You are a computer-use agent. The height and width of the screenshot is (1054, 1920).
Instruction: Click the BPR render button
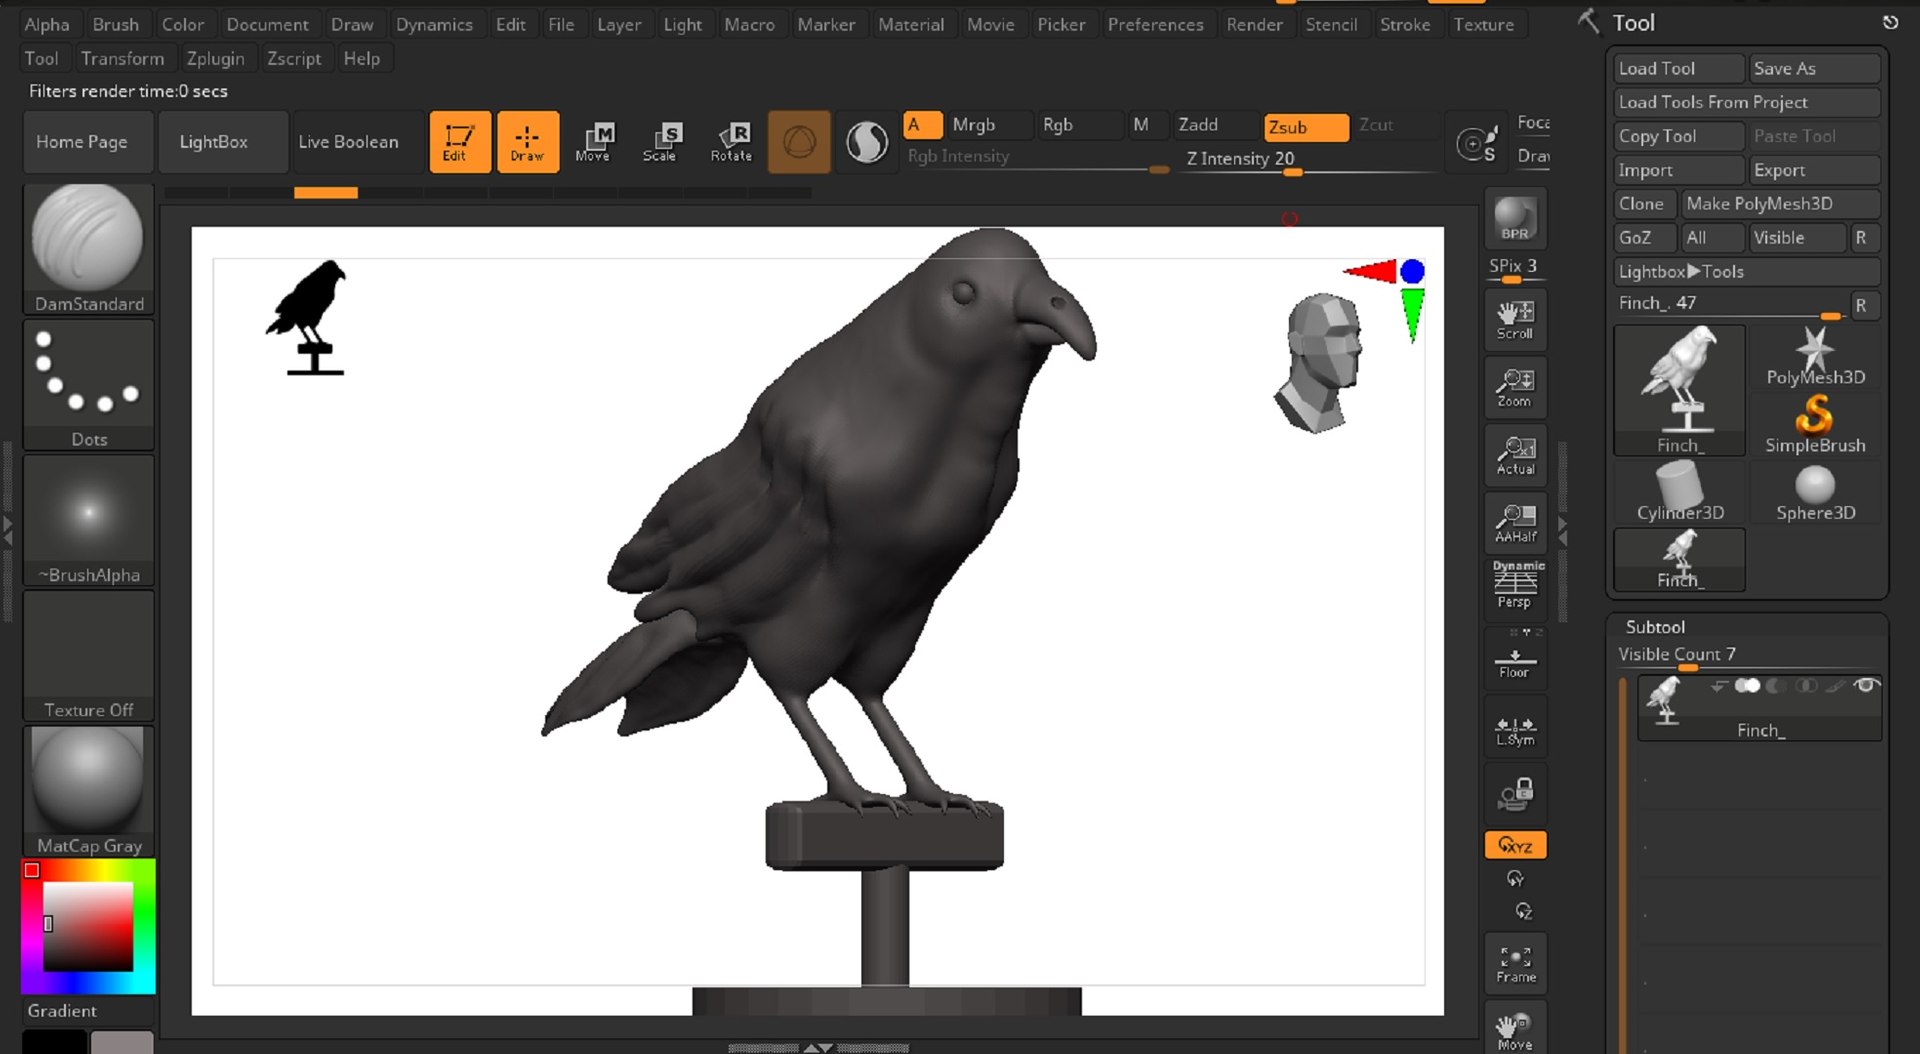1515,218
